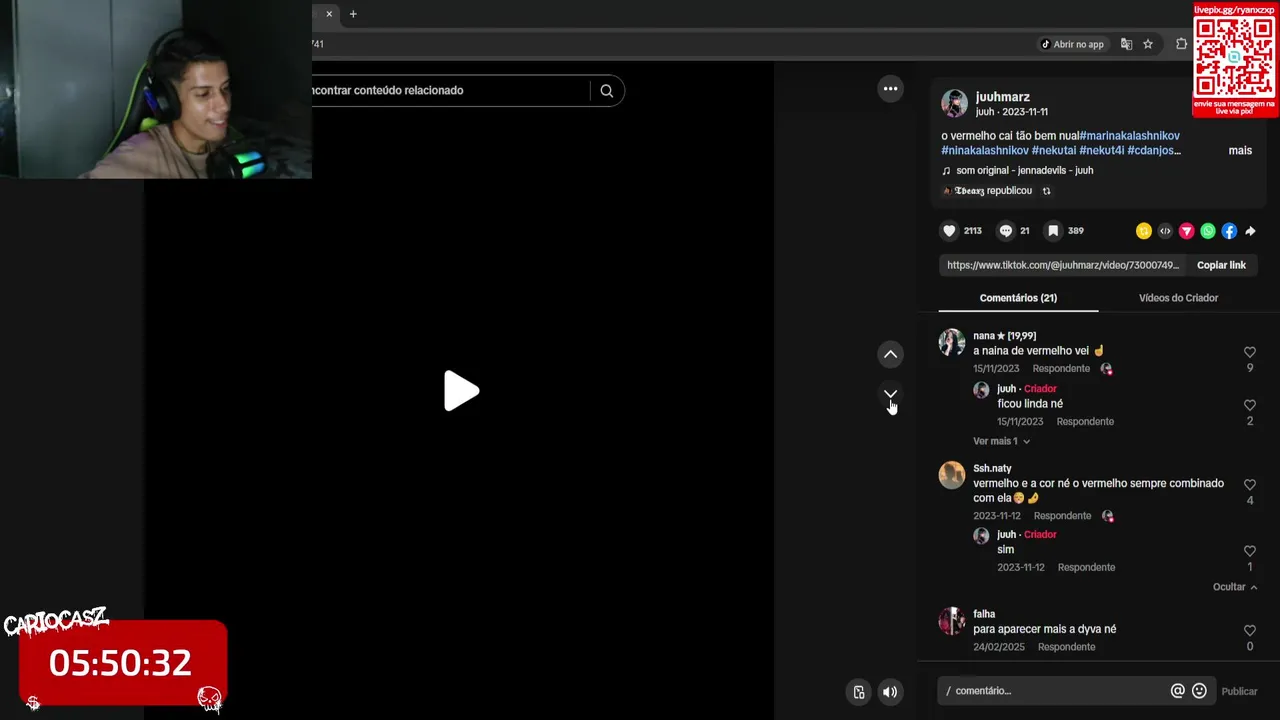Open comments via the speech bubble (21)
This screenshot has width=1280, height=720.
(x=1006, y=231)
